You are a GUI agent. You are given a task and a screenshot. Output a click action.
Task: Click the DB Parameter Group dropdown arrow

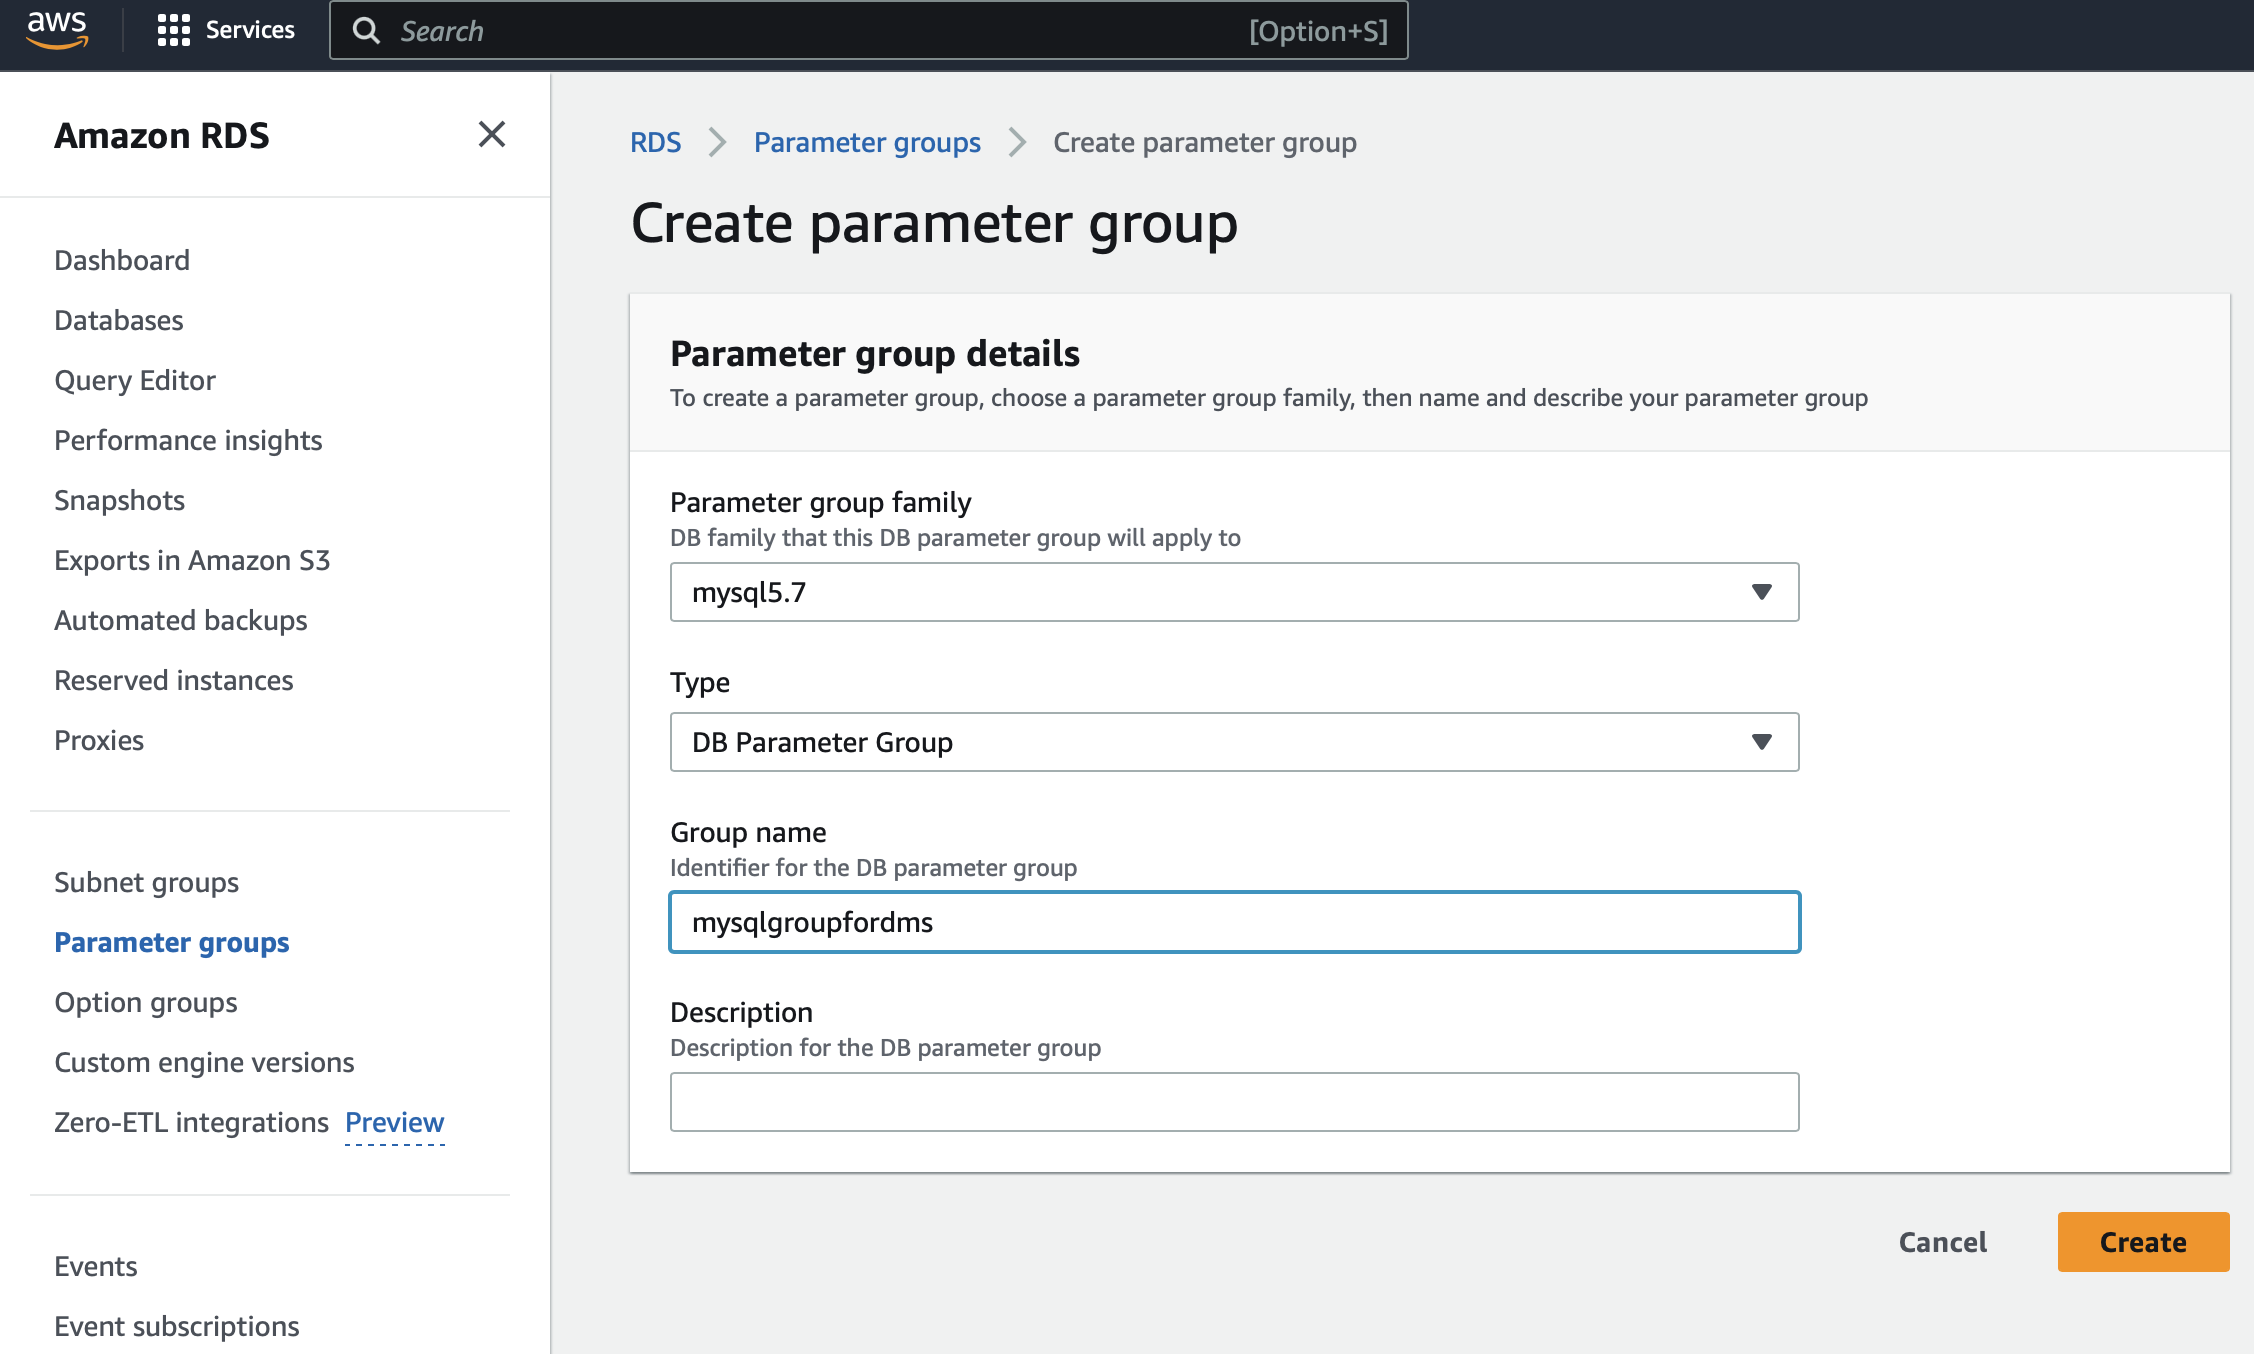(1761, 742)
